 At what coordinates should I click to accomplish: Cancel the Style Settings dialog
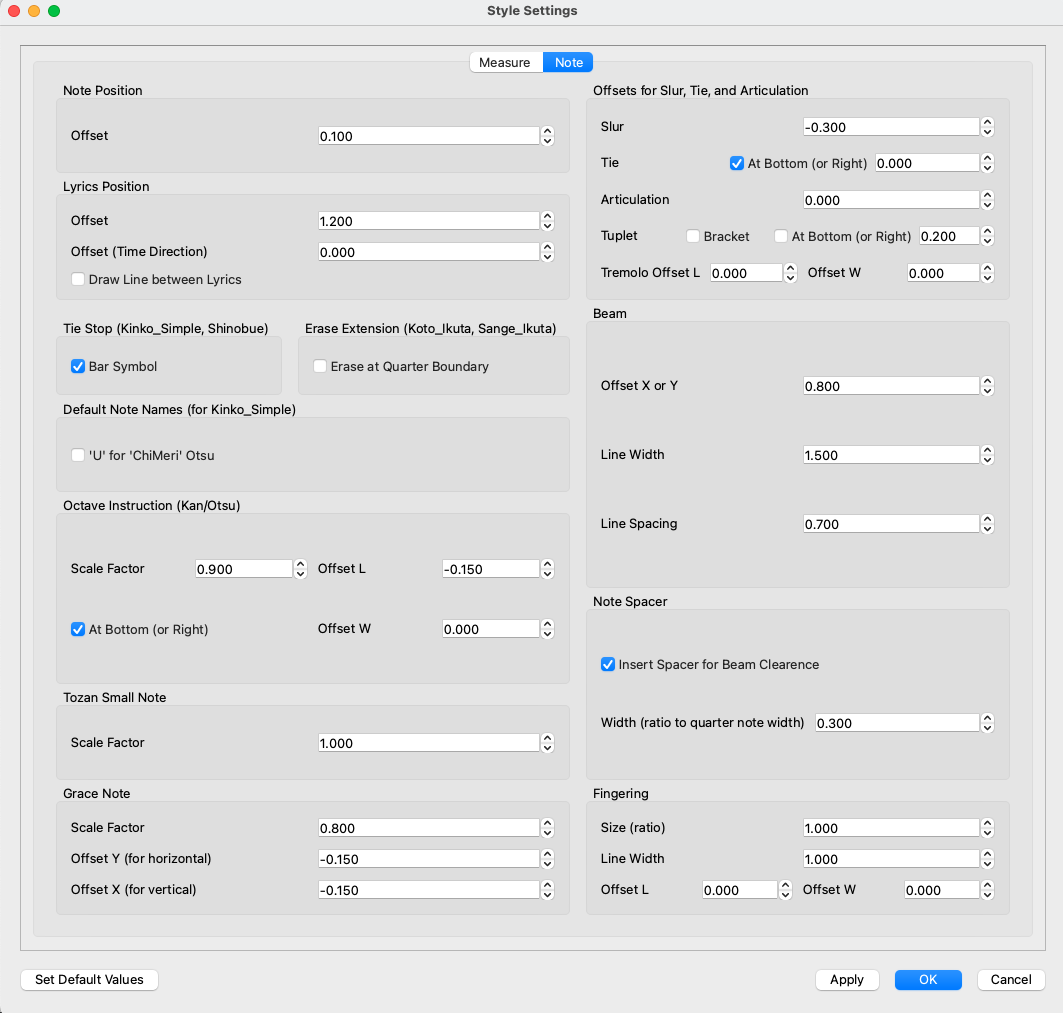point(1011,980)
